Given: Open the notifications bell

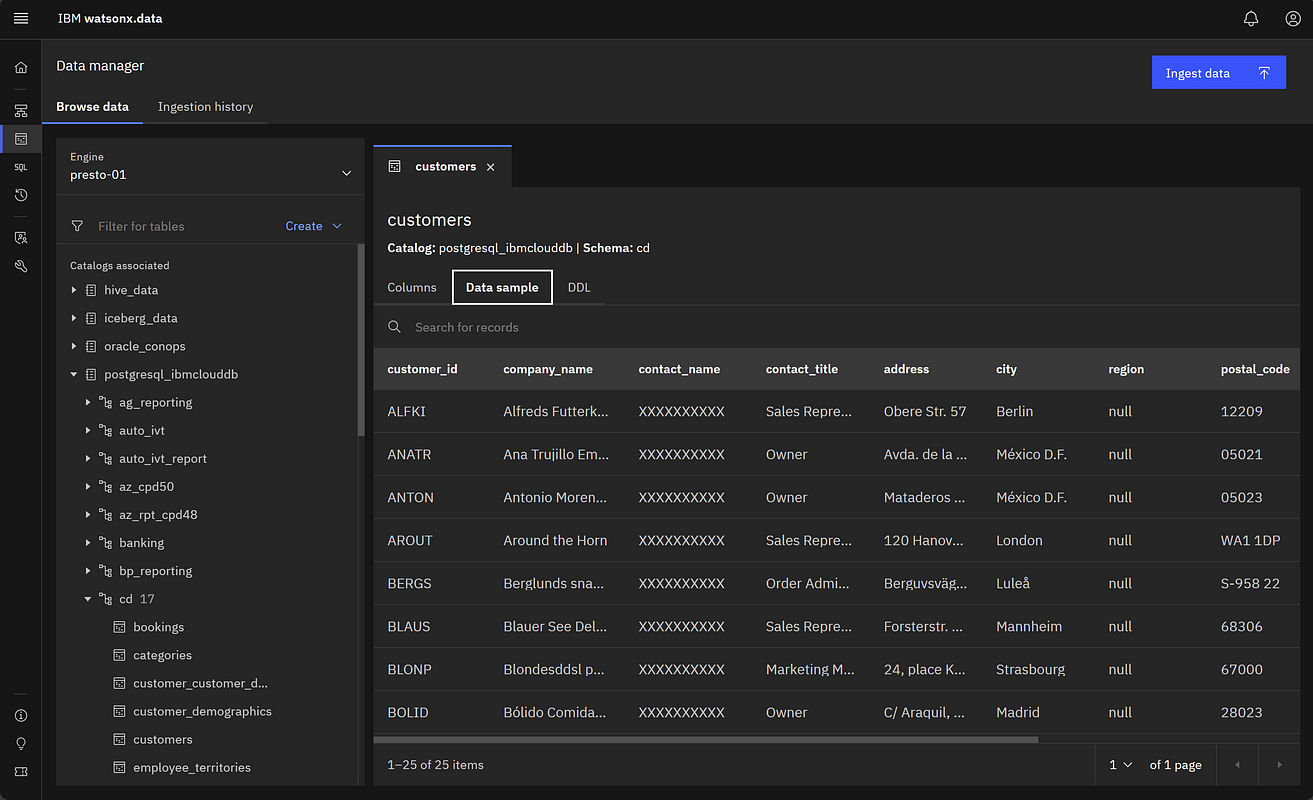Looking at the screenshot, I should 1251,19.
